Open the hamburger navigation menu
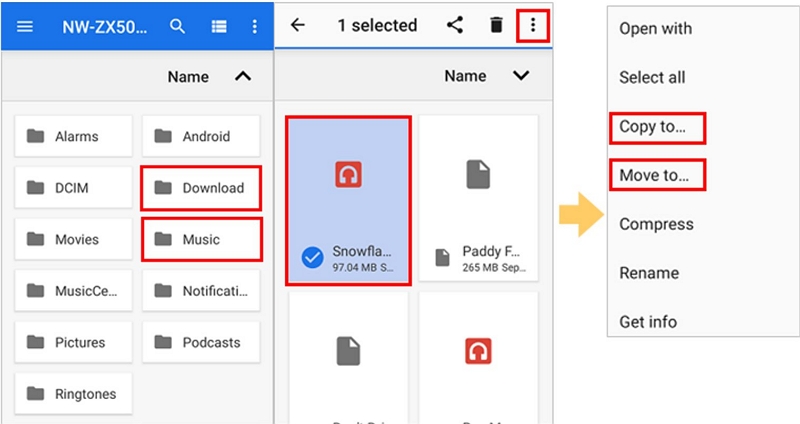The width and height of the screenshot is (800, 424). tap(25, 27)
